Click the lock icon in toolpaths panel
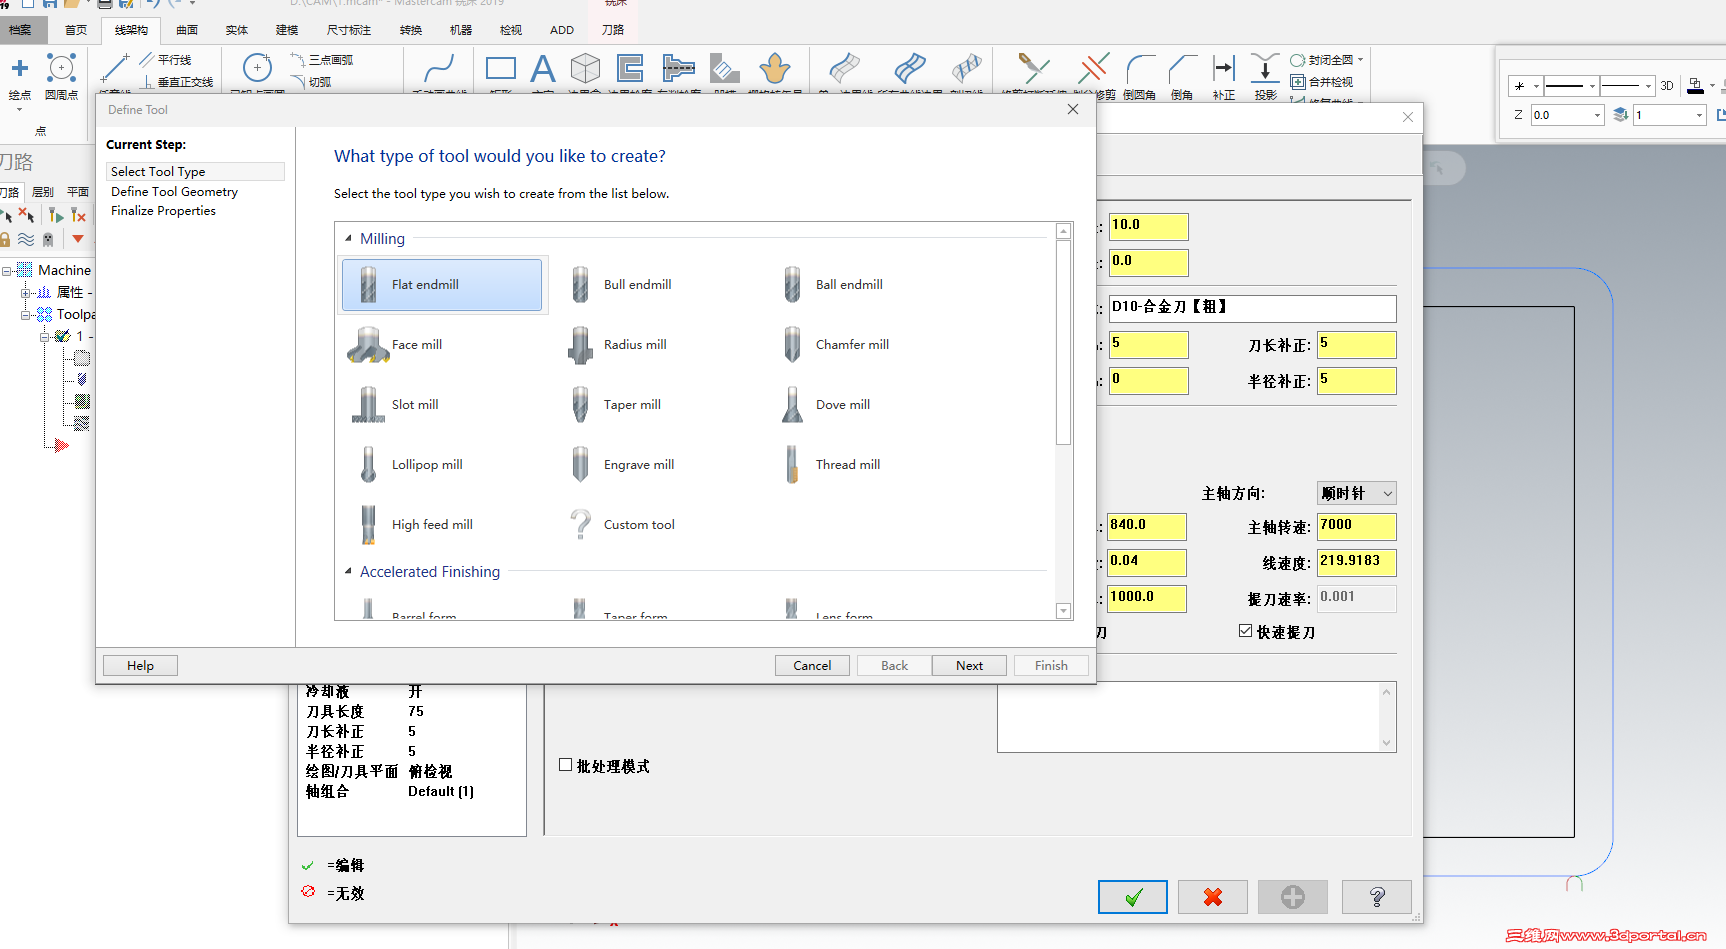Image resolution: width=1726 pixels, height=949 pixels. pyautogui.click(x=6, y=239)
